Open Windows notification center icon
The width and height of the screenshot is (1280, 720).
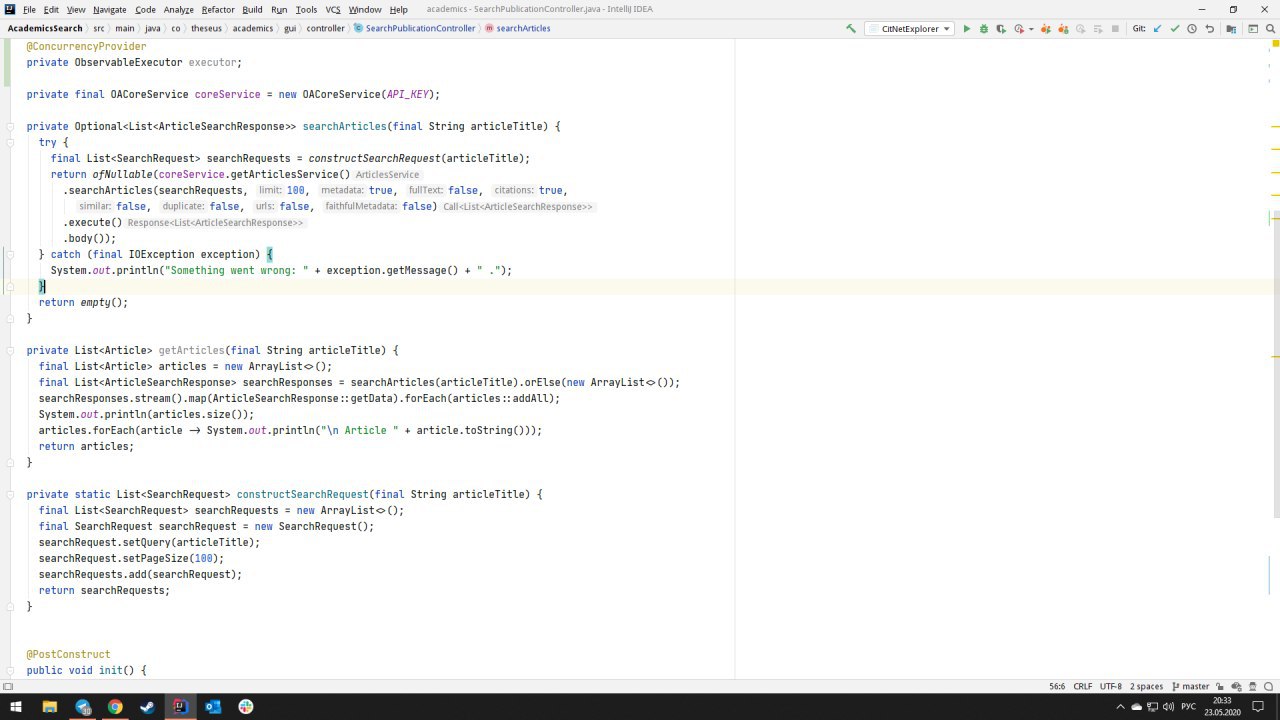pyautogui.click(x=1260, y=707)
